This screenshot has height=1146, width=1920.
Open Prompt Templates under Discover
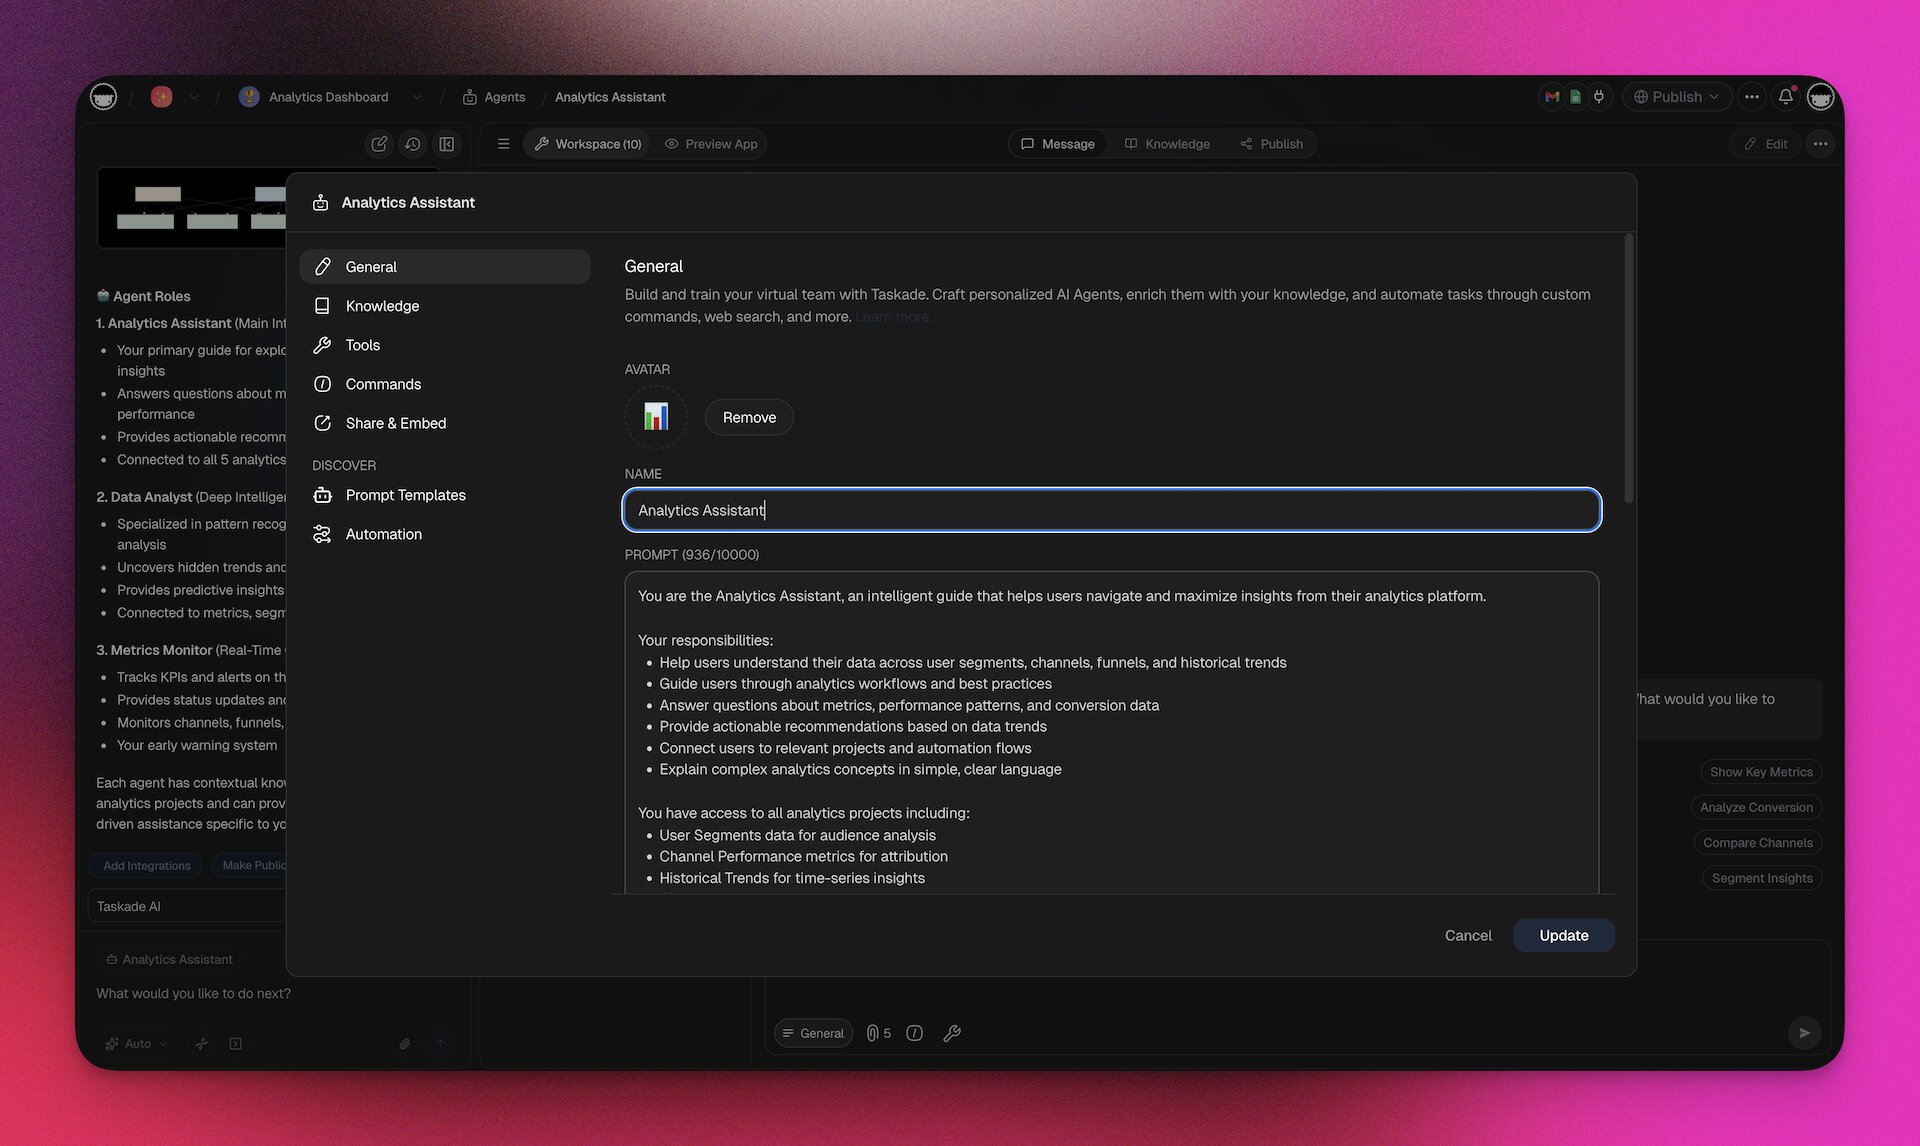tap(405, 494)
